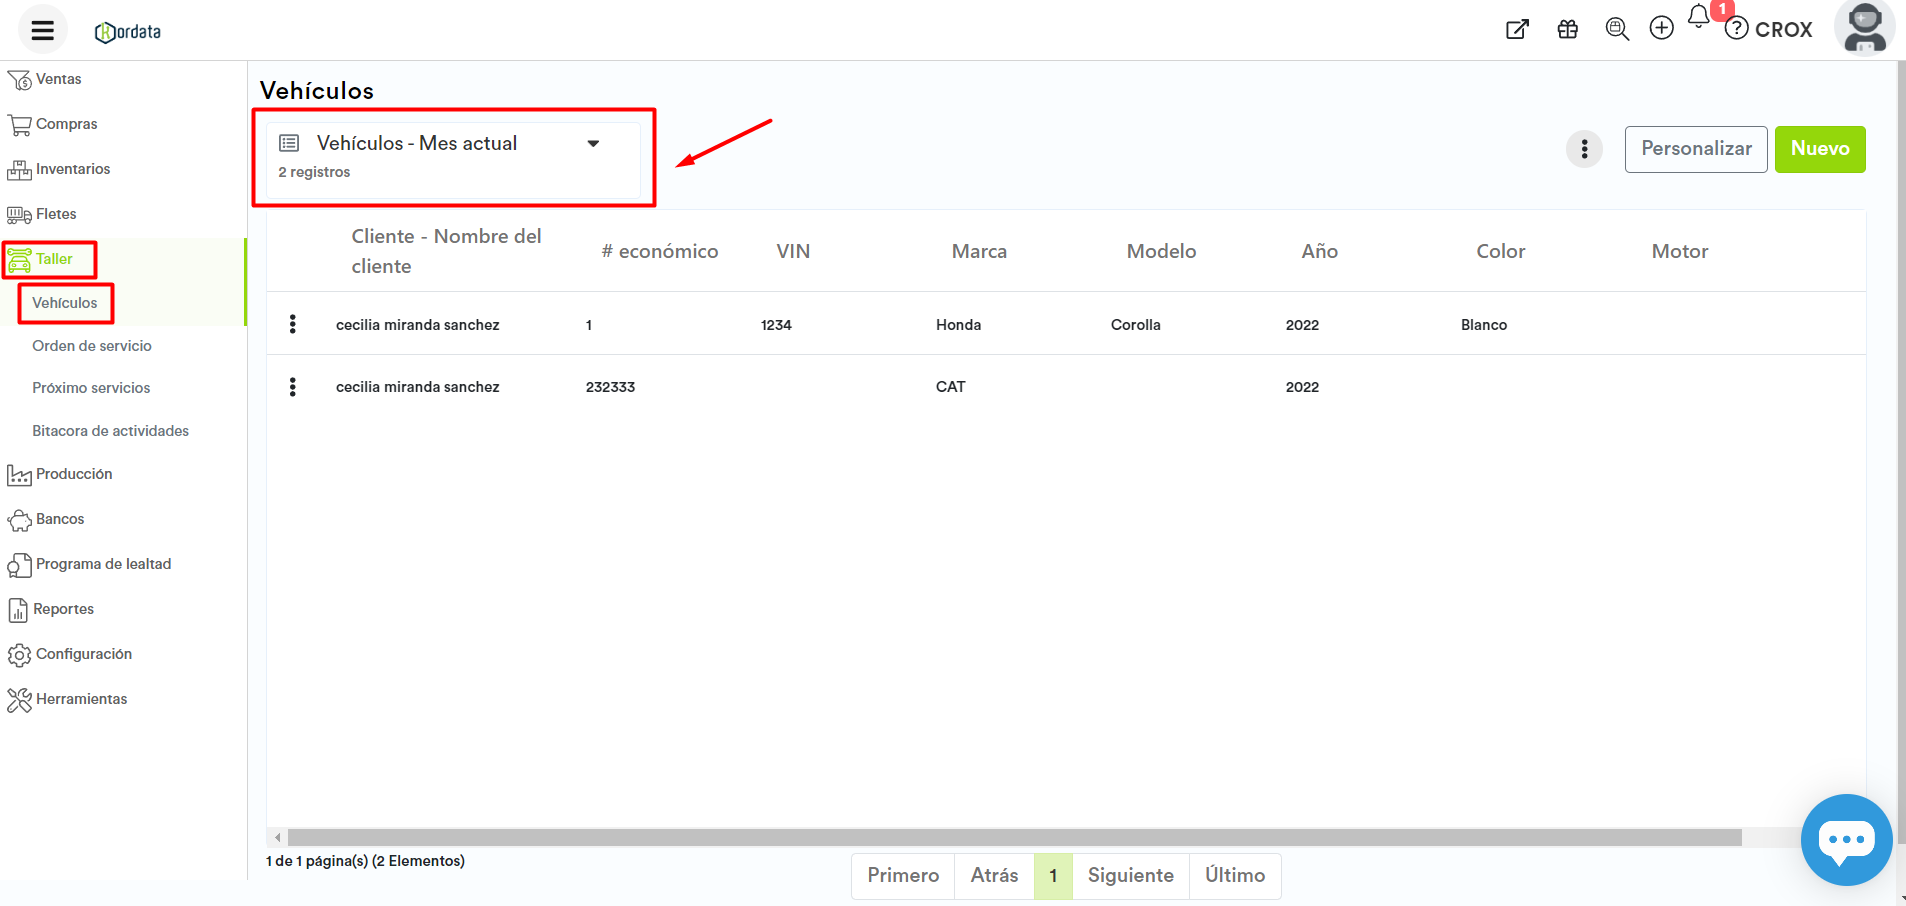Click the Siguiente pagination button
The height and width of the screenshot is (906, 1906).
(1130, 876)
